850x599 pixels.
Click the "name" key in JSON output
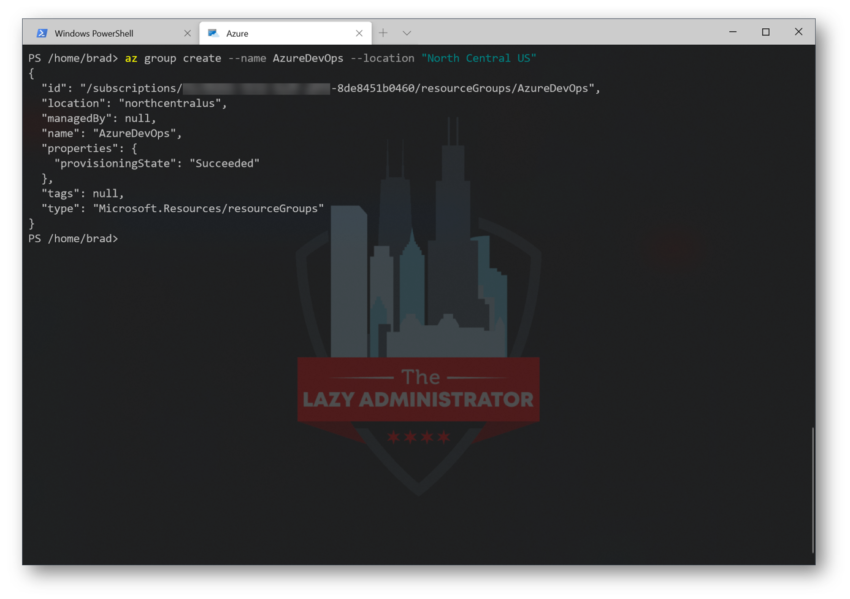coord(60,133)
